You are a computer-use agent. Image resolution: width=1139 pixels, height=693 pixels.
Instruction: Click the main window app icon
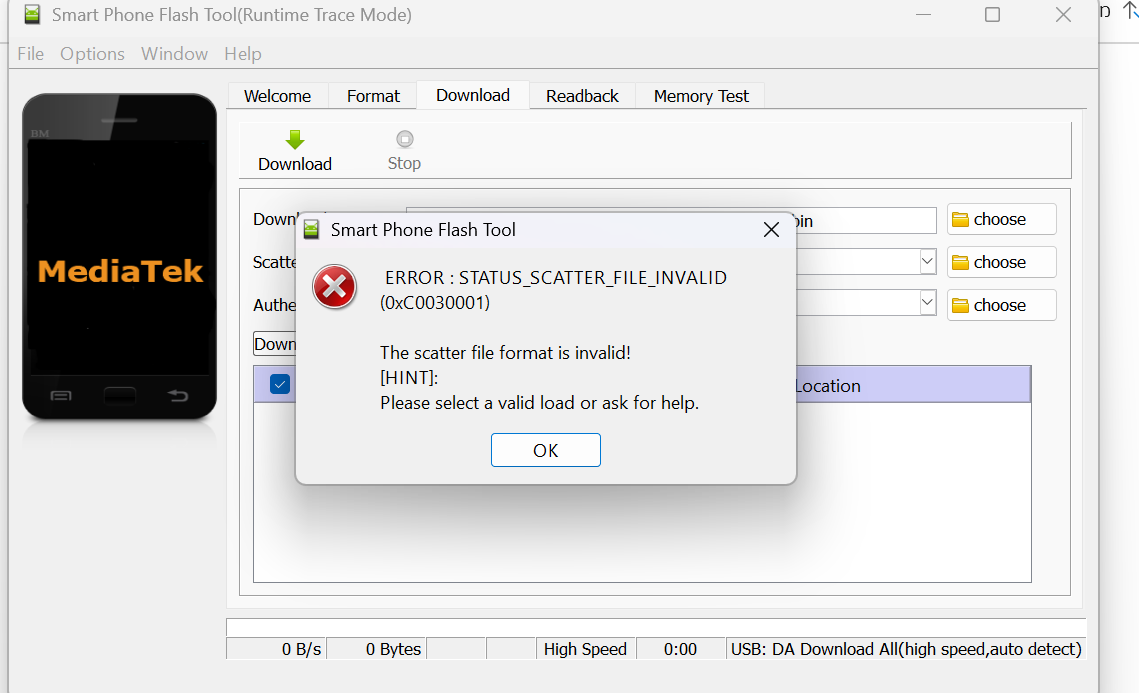[x=32, y=15]
